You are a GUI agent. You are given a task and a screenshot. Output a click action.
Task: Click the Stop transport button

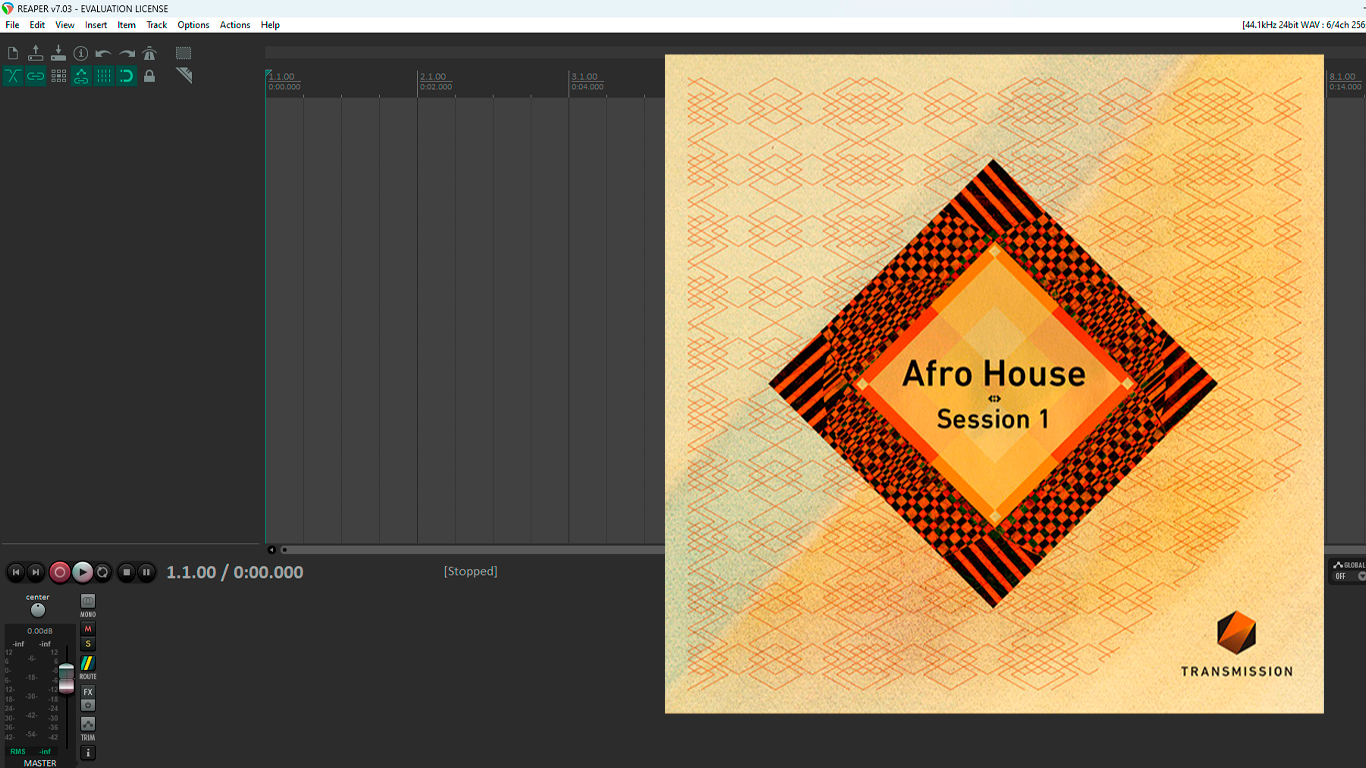(x=126, y=572)
